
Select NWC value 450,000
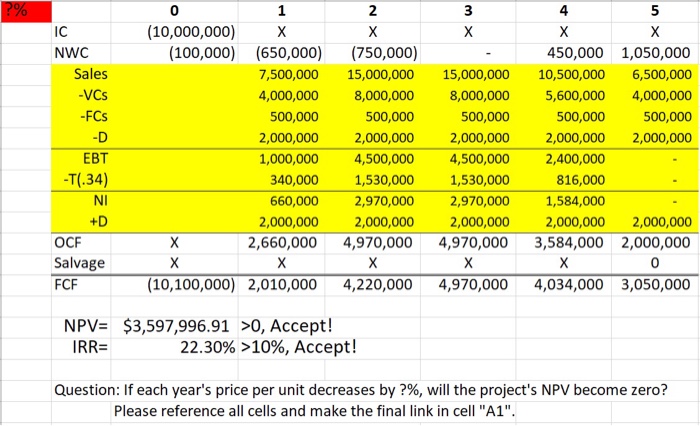(575, 53)
